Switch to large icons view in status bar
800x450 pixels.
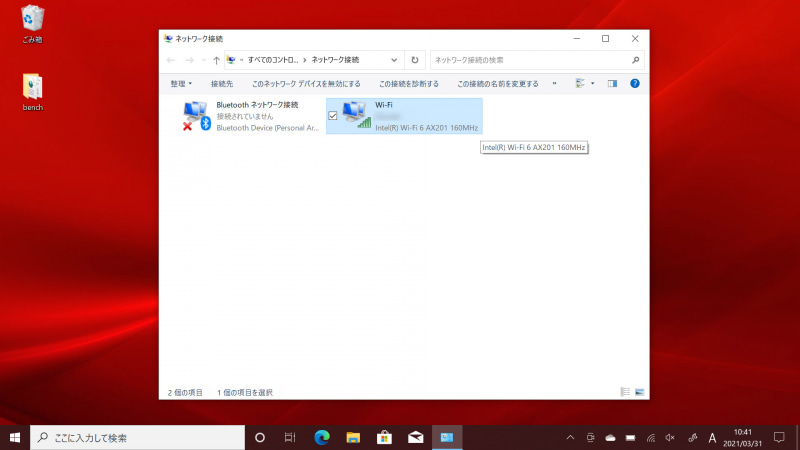[639, 392]
